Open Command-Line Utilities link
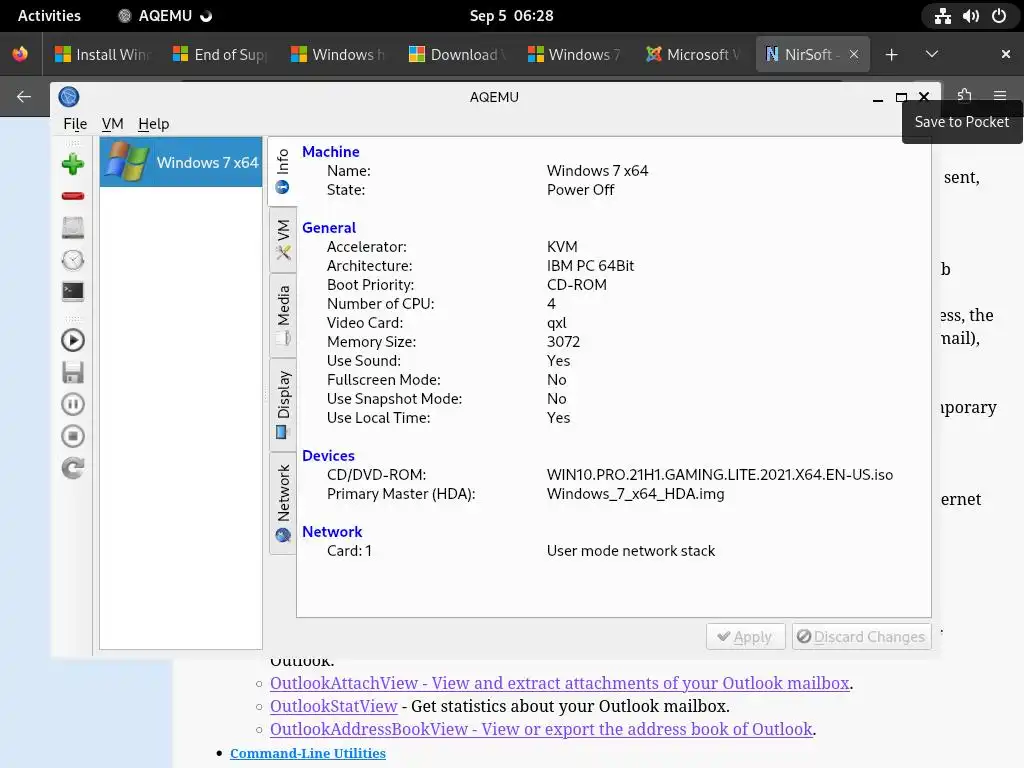Screen dimensions: 1024x768 308,753
